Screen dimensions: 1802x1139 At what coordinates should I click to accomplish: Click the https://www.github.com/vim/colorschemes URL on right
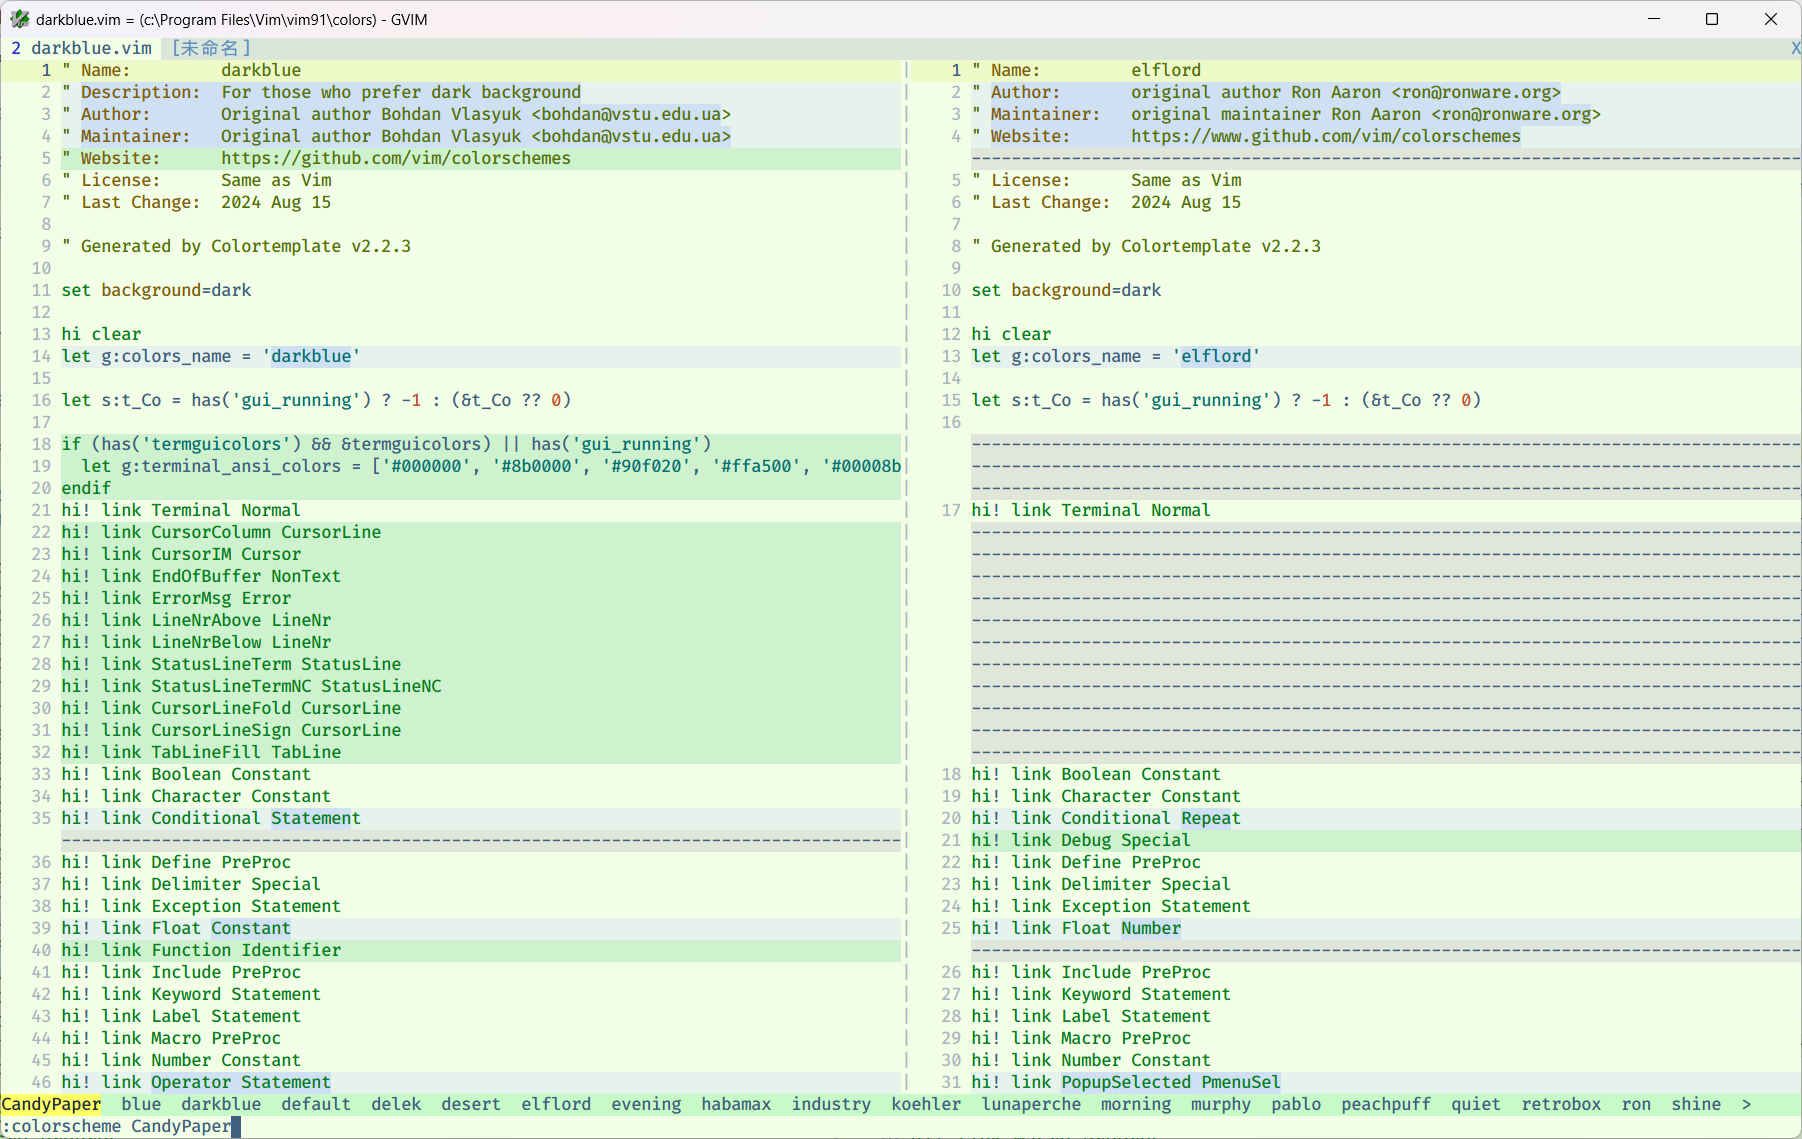pos(1326,136)
